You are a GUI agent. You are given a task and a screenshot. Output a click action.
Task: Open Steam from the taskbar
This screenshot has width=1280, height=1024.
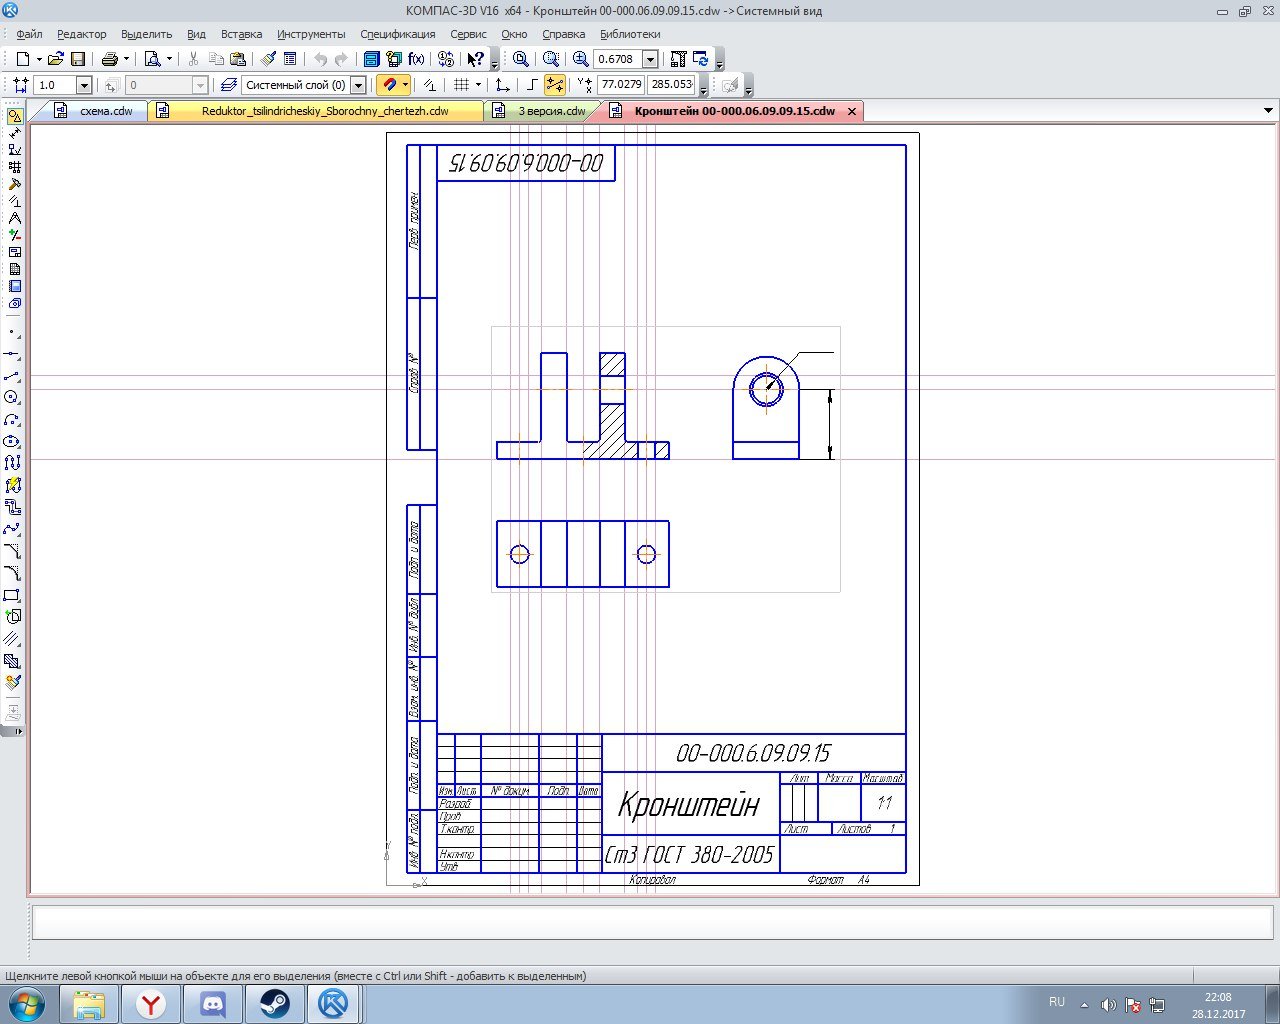click(274, 1003)
